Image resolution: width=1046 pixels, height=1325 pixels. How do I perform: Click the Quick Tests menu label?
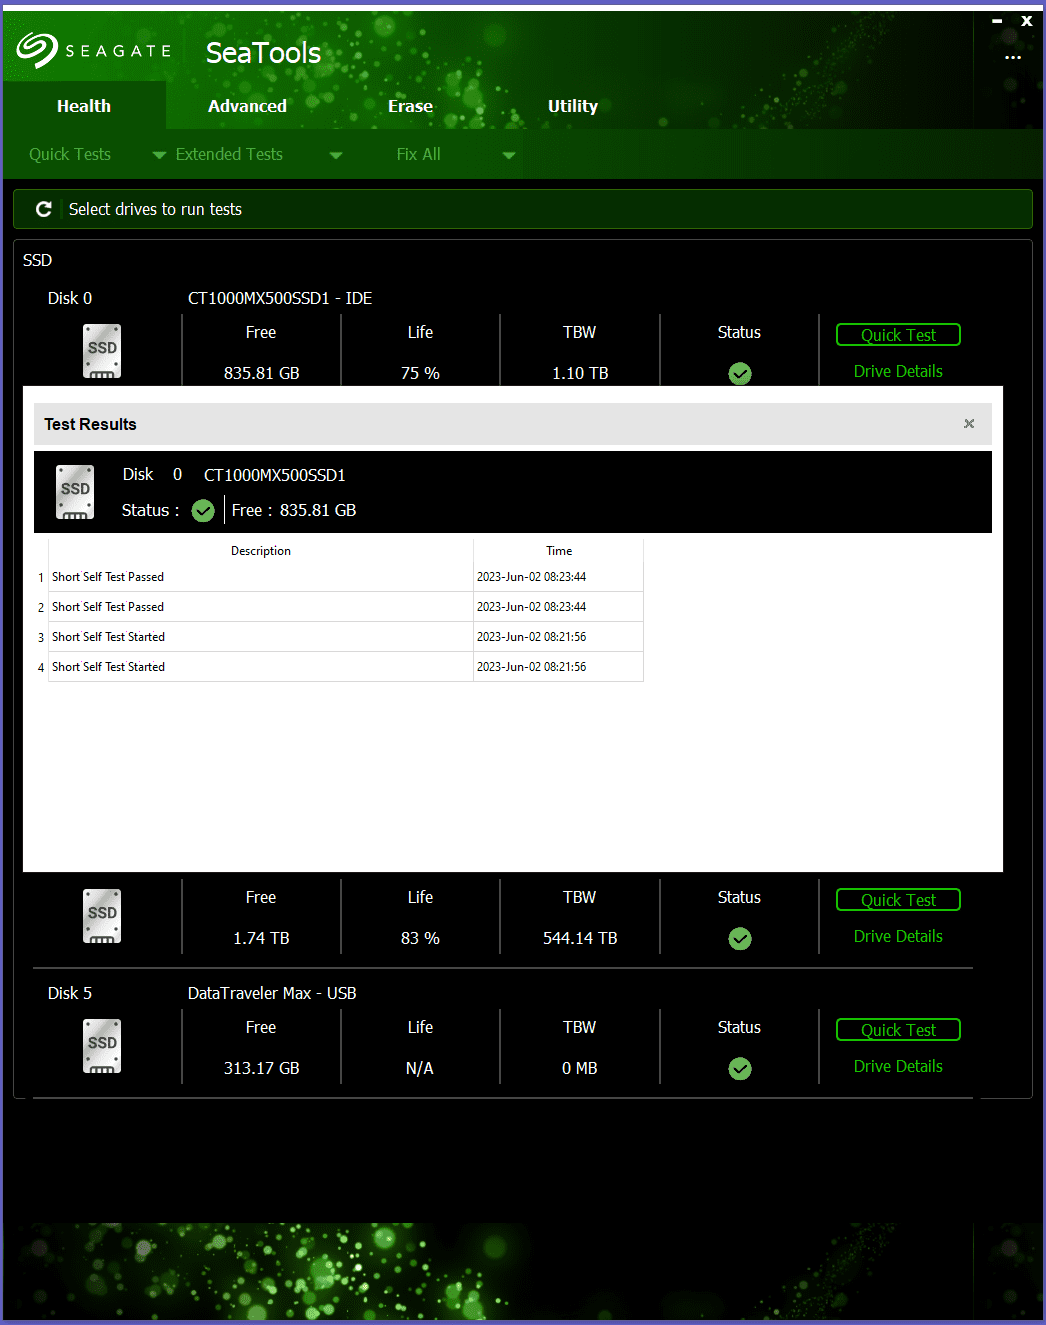pyautogui.click(x=70, y=154)
